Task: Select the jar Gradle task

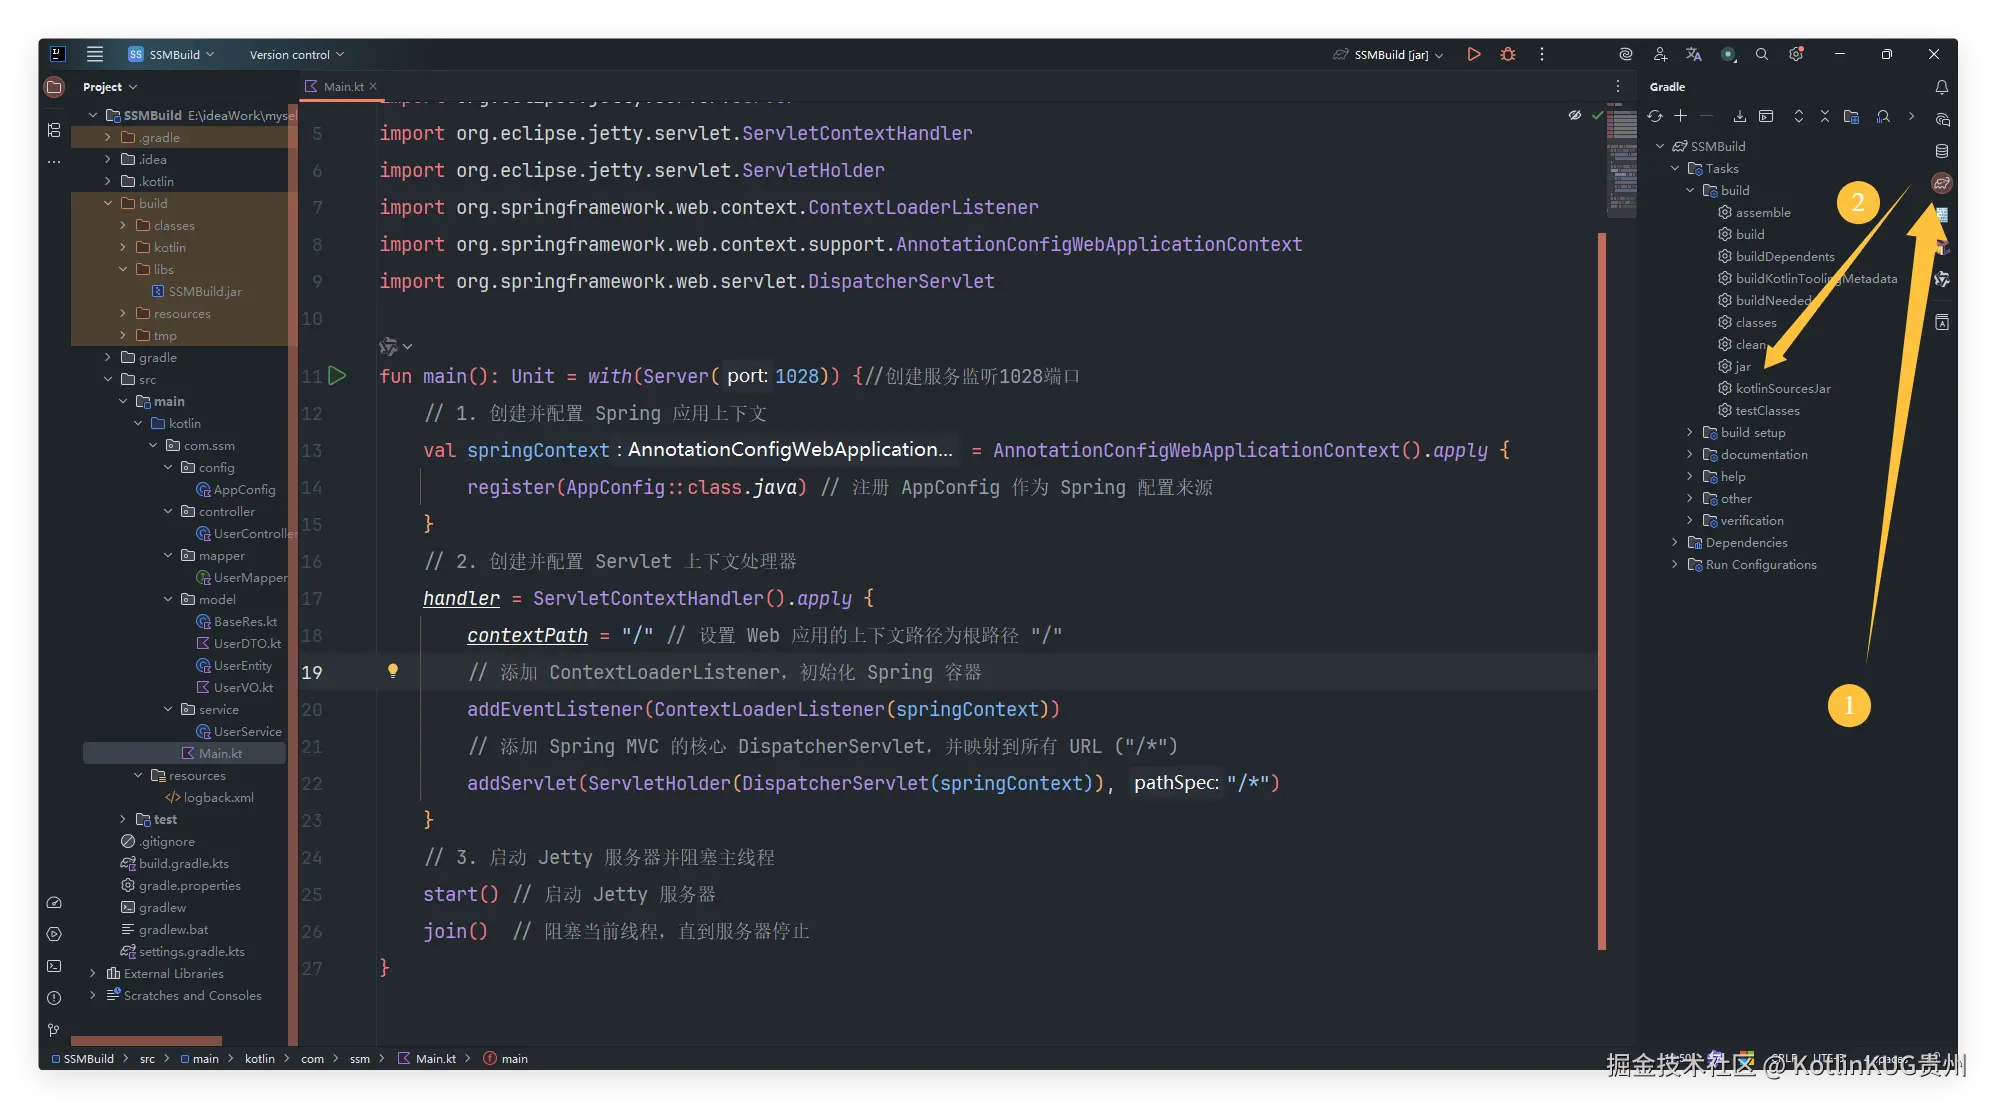Action: pos(1743,366)
